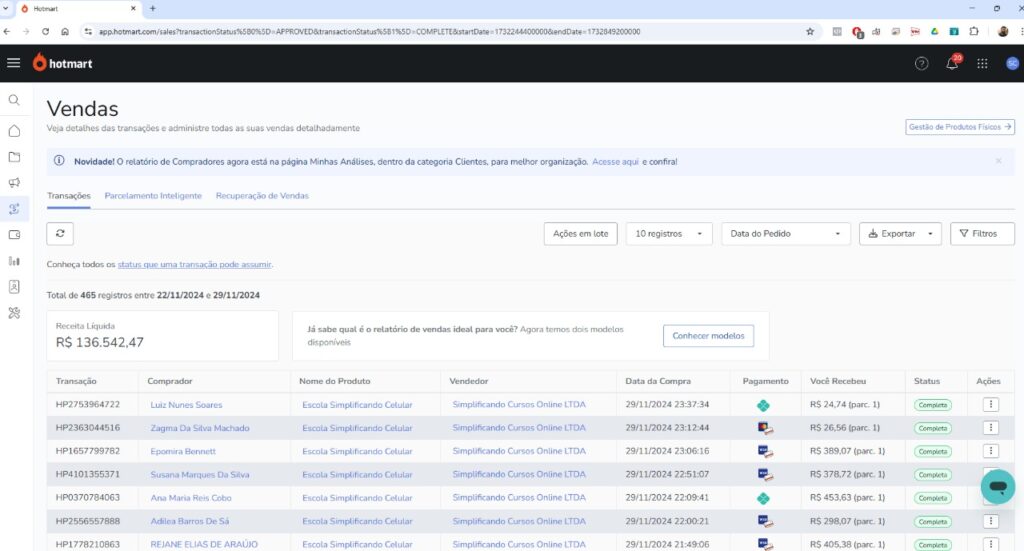
Task: Open the hamburger menu beside Hotmart logo
Action: point(14,63)
